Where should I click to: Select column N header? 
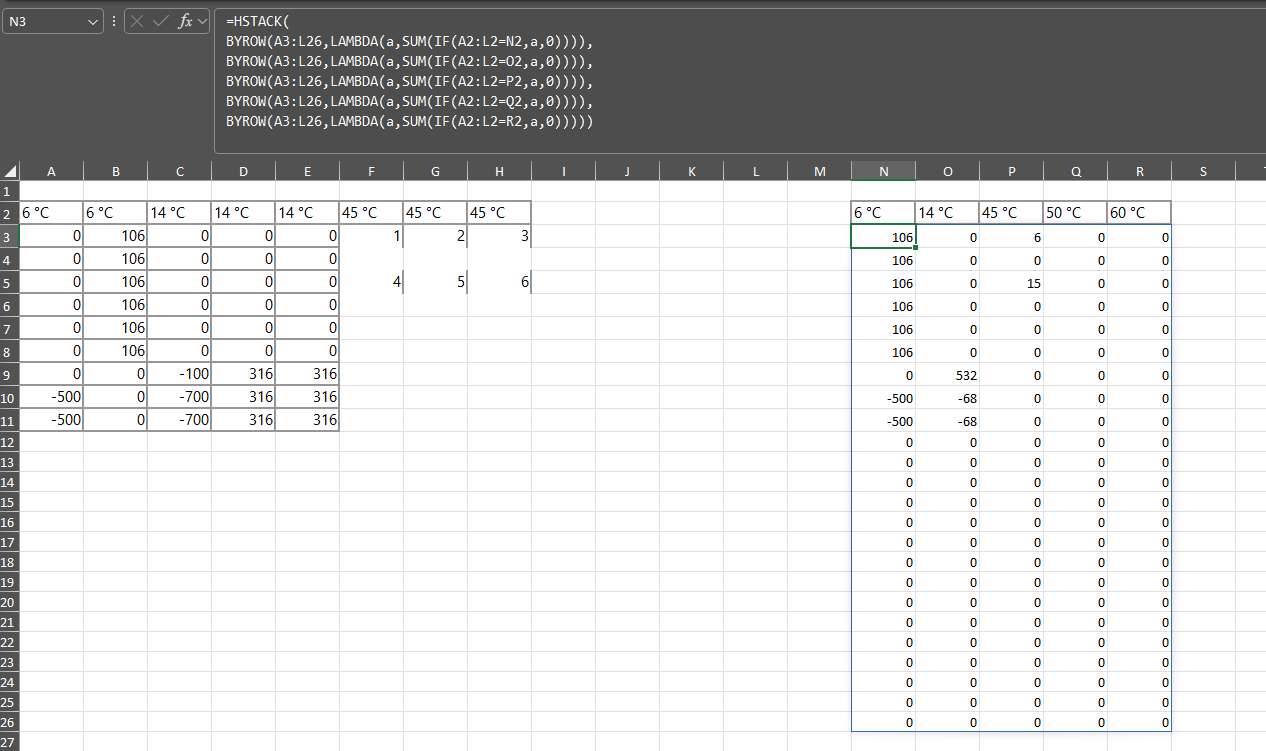point(883,171)
